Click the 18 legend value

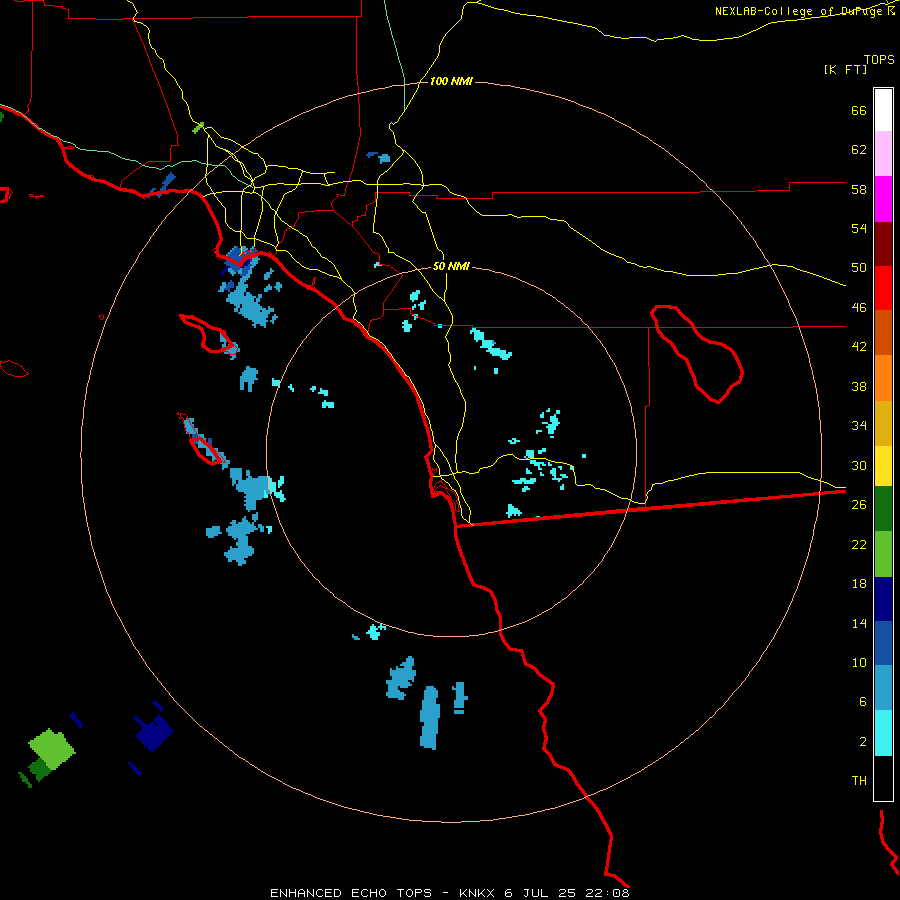[x=859, y=584]
